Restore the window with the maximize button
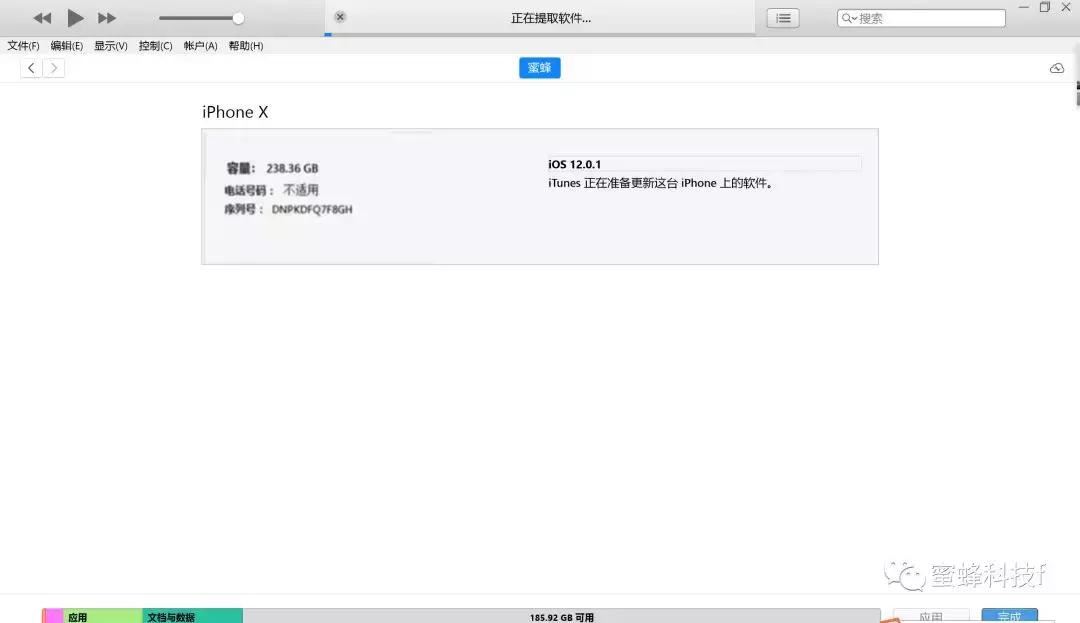This screenshot has height=623, width=1080. [1045, 7]
